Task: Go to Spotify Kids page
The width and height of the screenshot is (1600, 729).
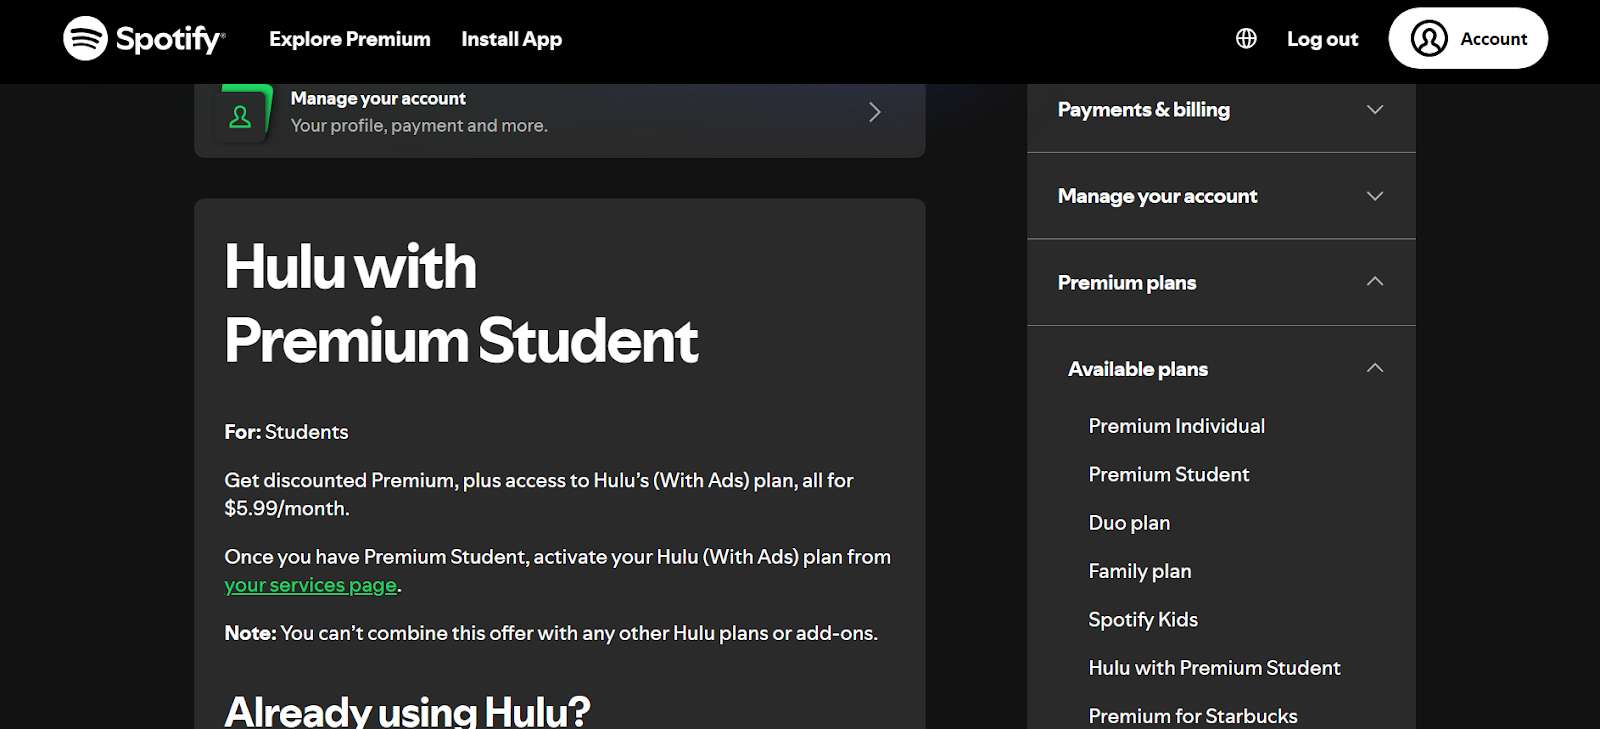Action: point(1143,620)
